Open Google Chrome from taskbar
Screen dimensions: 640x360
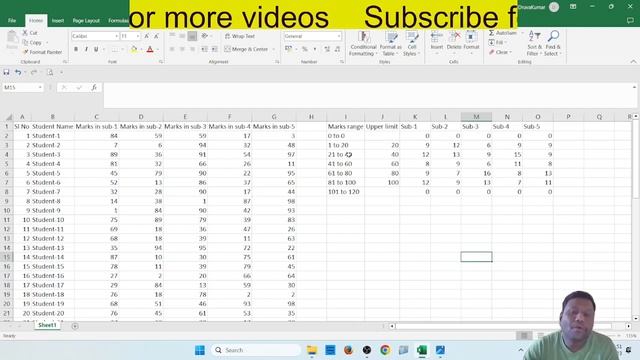(385, 350)
